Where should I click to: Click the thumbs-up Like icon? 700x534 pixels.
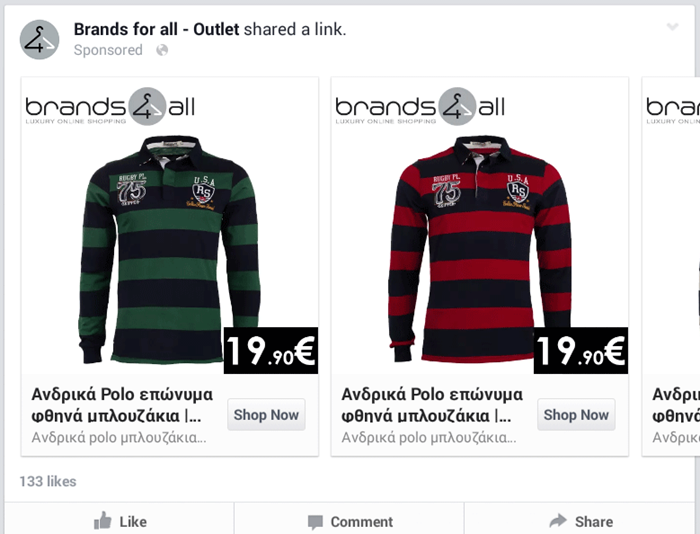coord(102,521)
